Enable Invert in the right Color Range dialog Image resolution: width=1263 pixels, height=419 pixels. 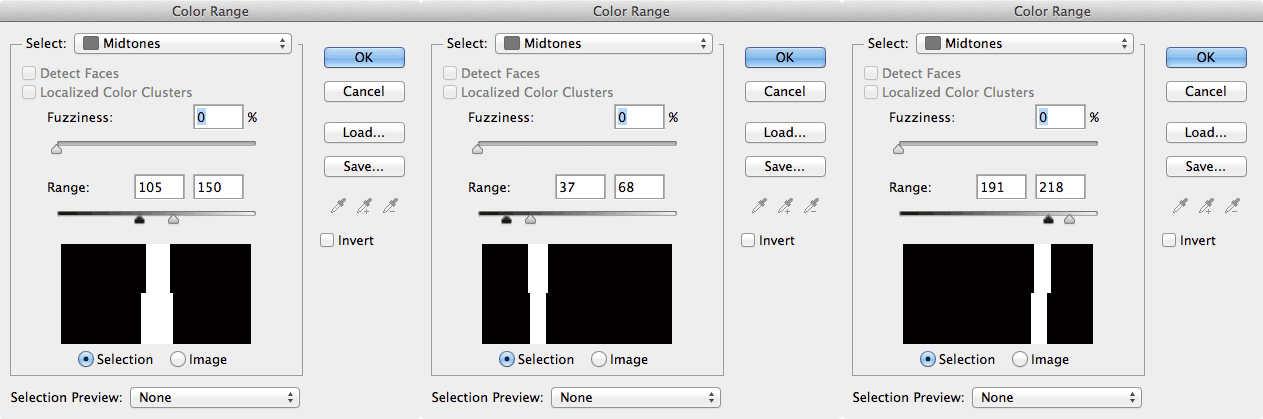pyautogui.click(x=1169, y=240)
